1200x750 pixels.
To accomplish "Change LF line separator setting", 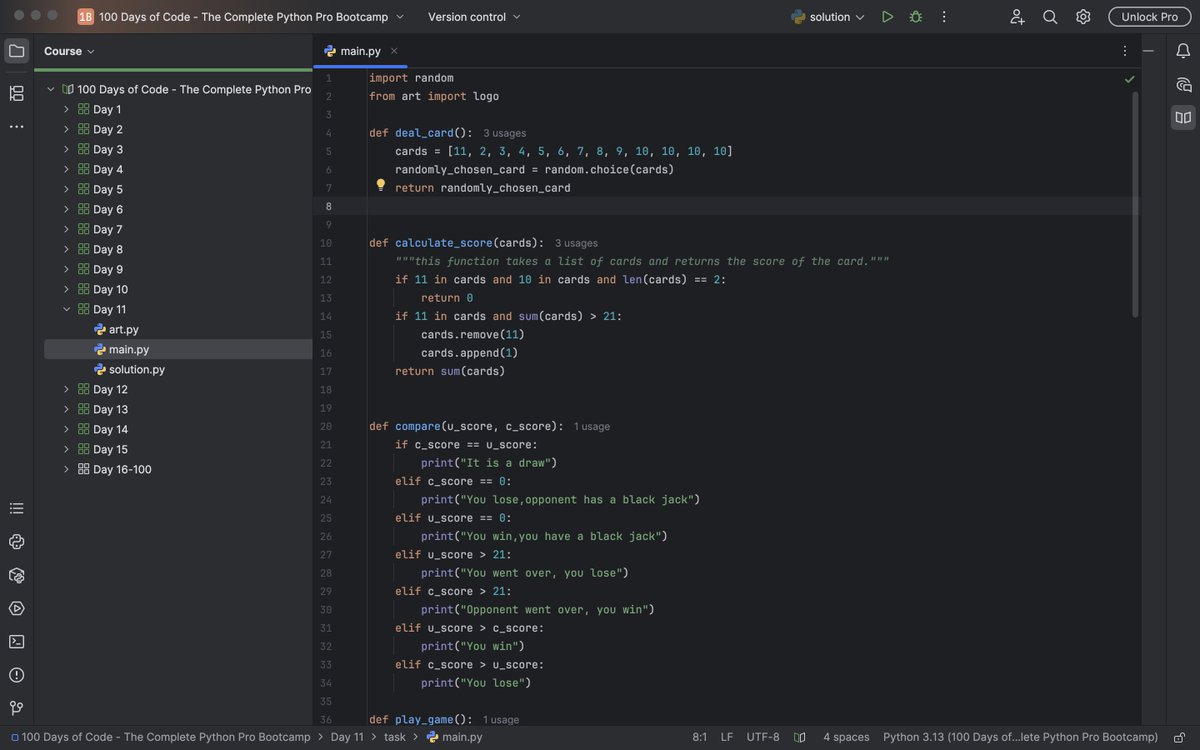I will click(727, 737).
